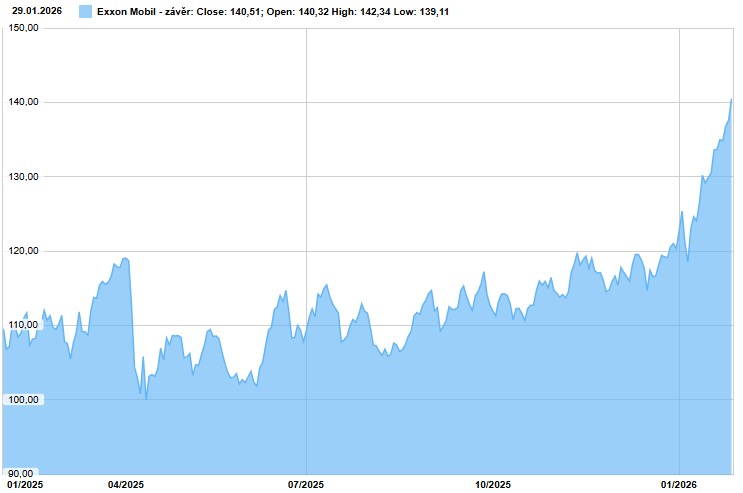743x493 pixels.
Task: Click the 150,00 y-axis price label
Action: pyautogui.click(x=22, y=29)
